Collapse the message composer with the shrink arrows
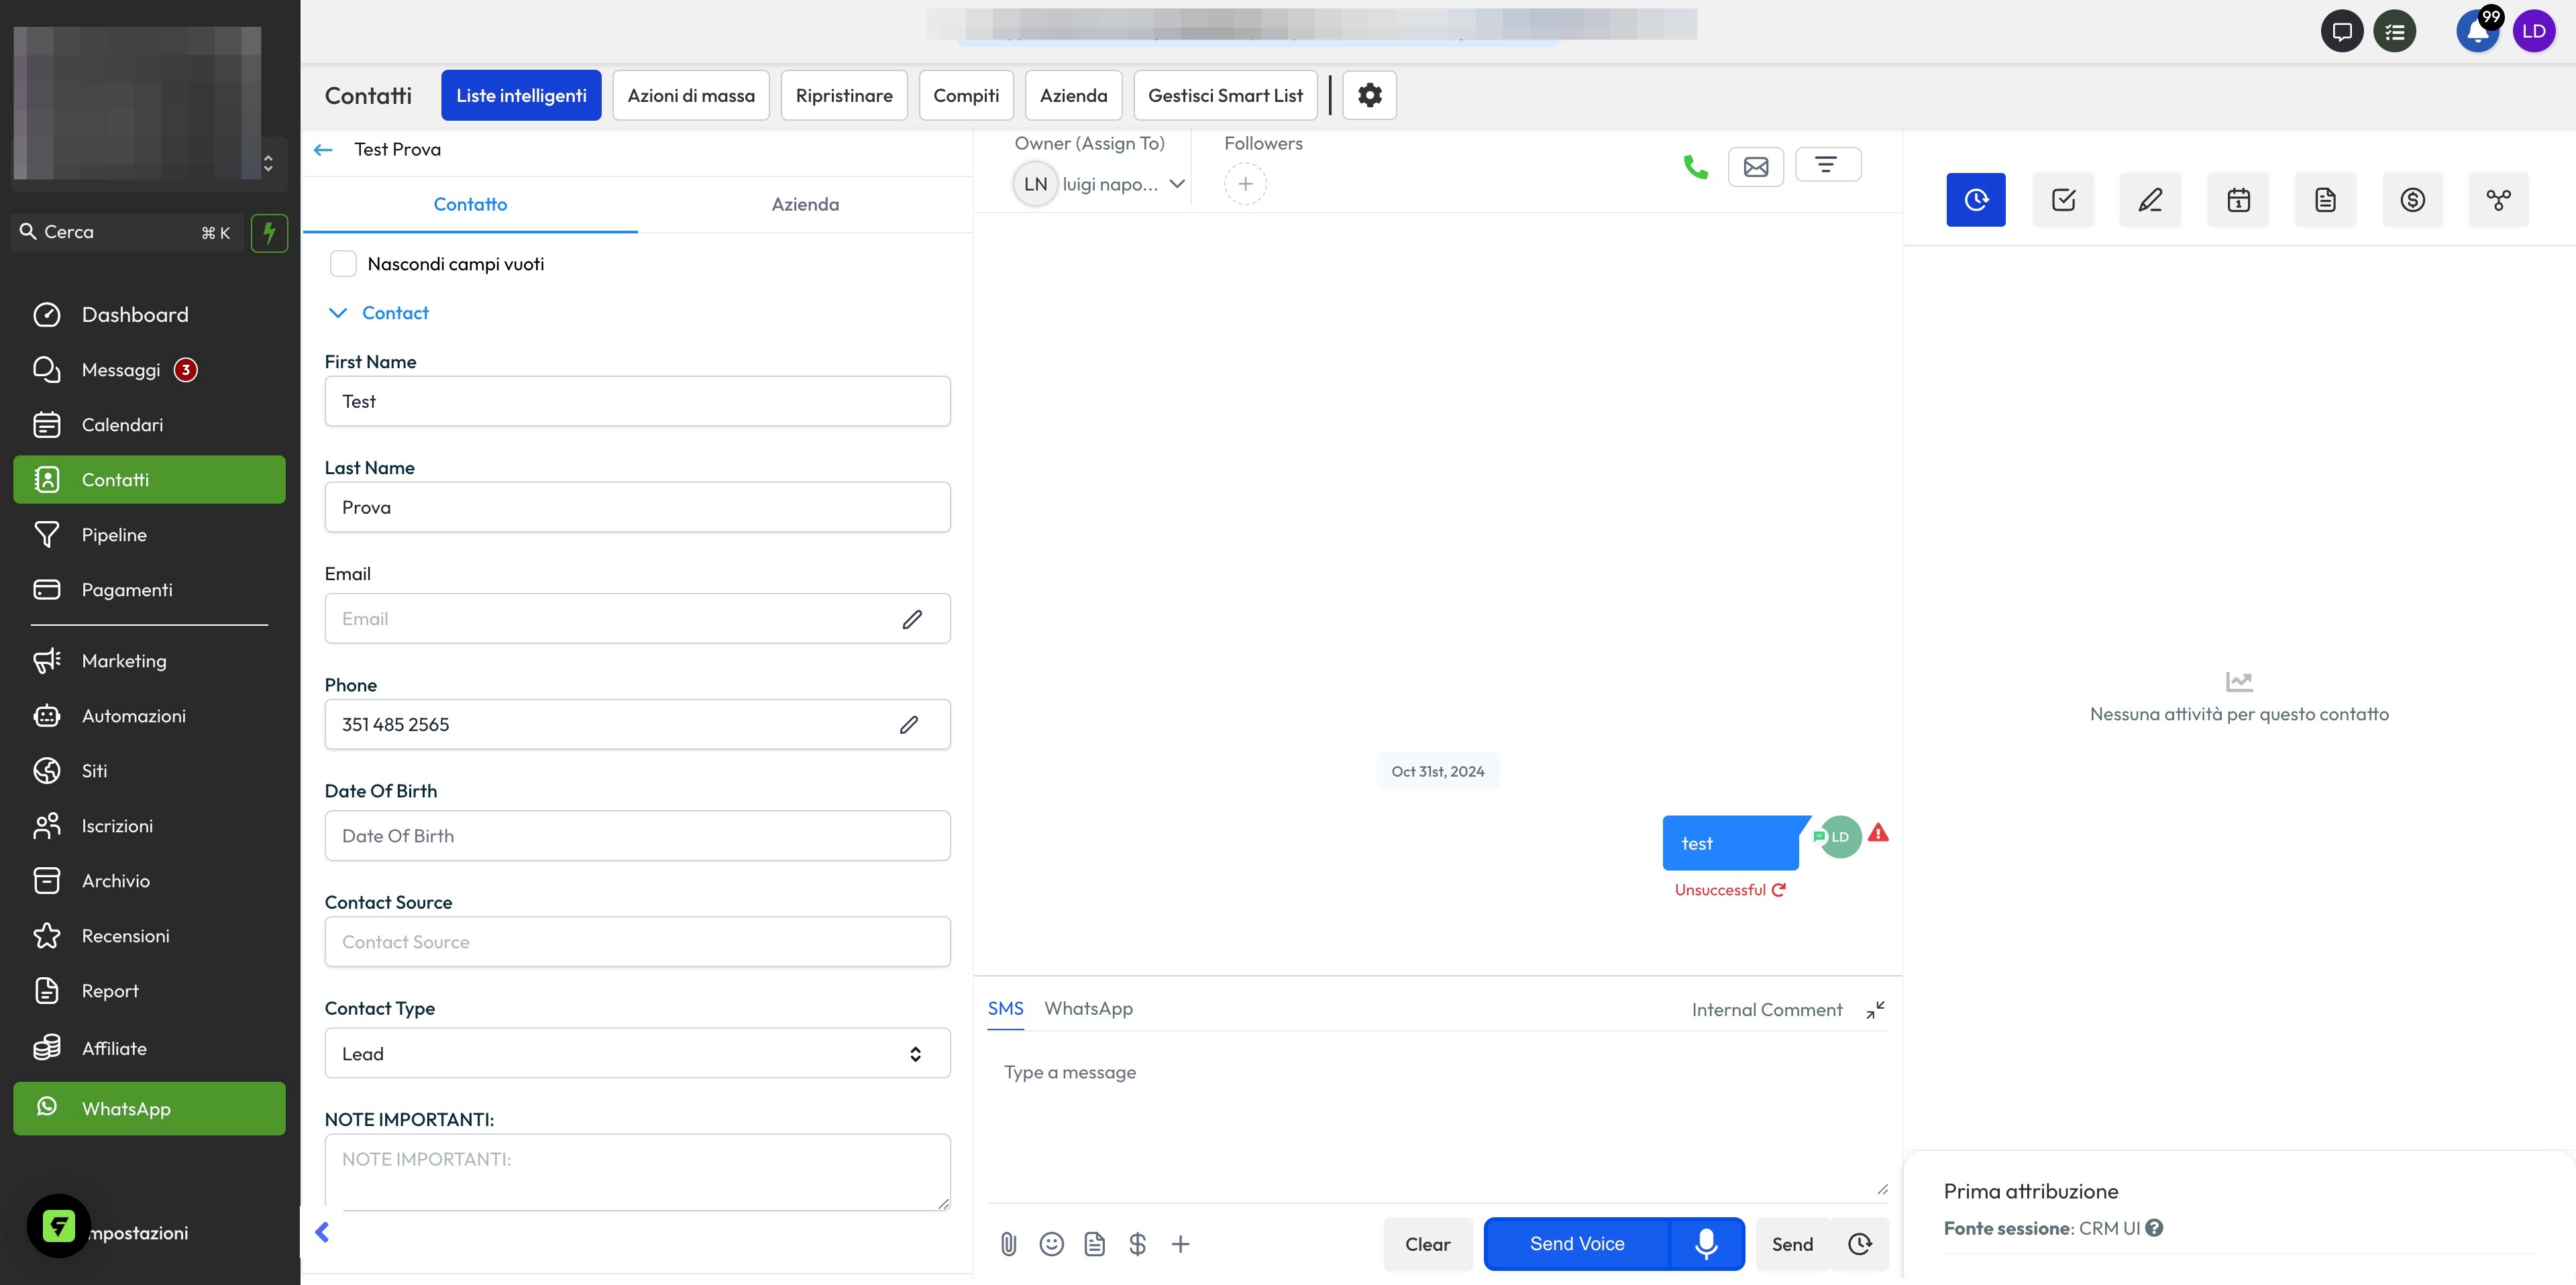2576x1285 pixels. (x=1875, y=1010)
